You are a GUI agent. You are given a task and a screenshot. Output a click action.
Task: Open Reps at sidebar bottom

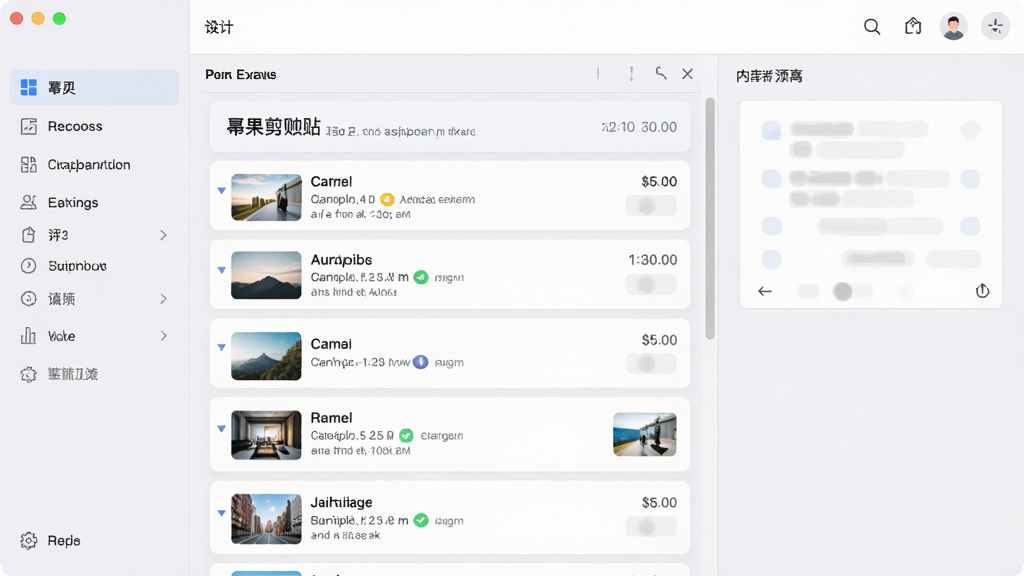click(94, 541)
